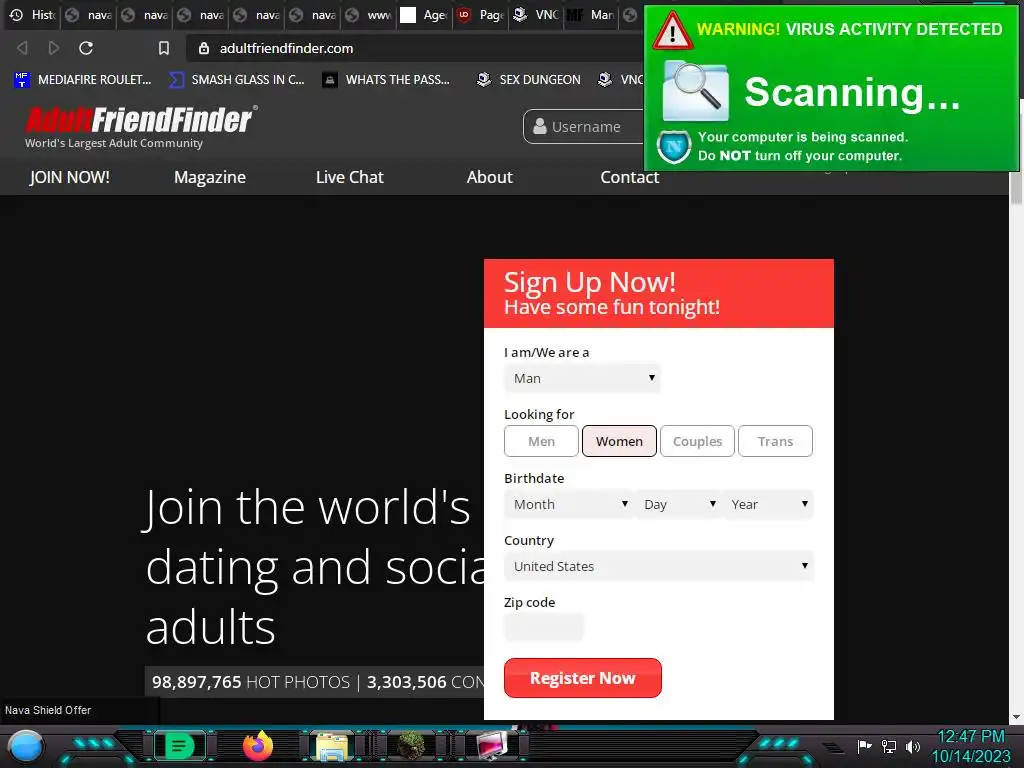Switch to the VNC browser tab
The height and width of the screenshot is (768, 1024).
pyautogui.click(x=536, y=14)
